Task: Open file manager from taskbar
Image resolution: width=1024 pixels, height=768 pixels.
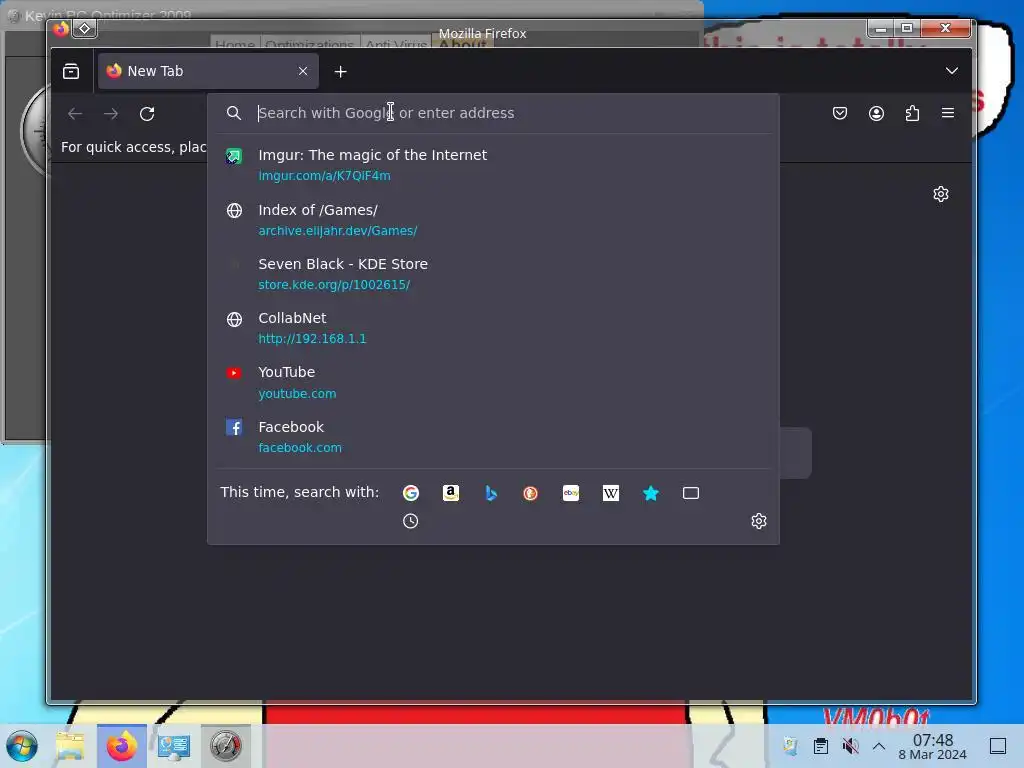Action: pos(70,746)
